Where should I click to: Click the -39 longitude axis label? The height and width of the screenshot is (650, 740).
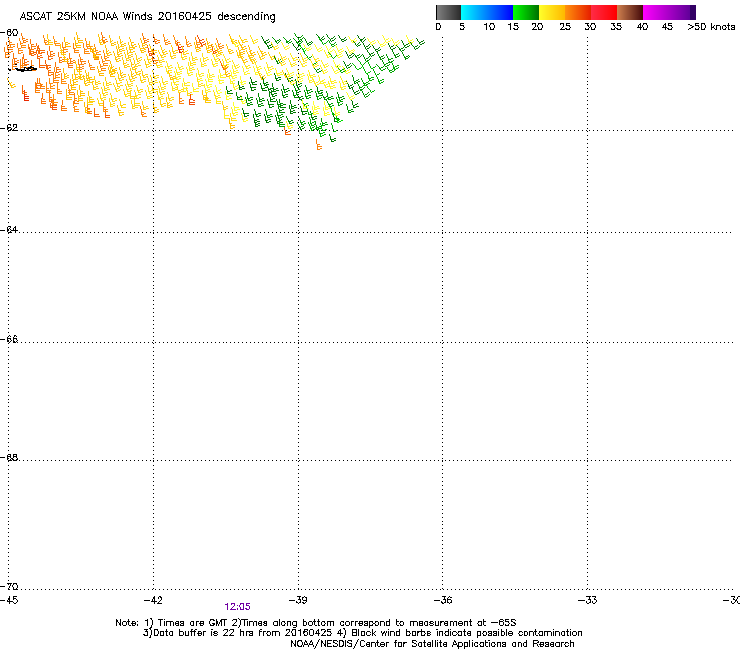[x=298, y=600]
